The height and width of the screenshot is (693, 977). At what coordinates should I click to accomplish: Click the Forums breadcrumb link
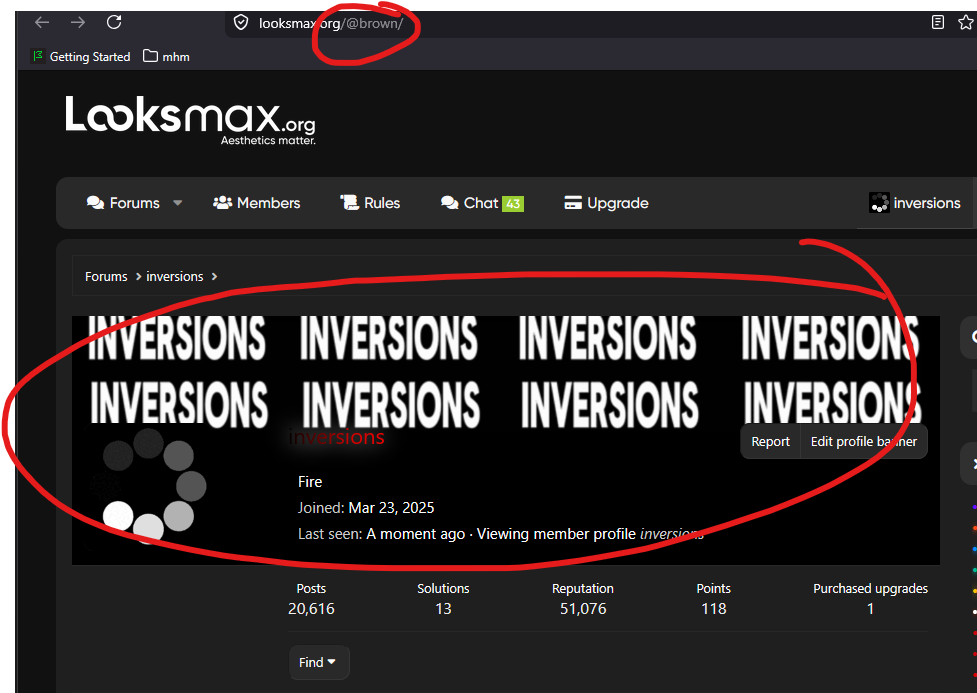[x=106, y=277]
